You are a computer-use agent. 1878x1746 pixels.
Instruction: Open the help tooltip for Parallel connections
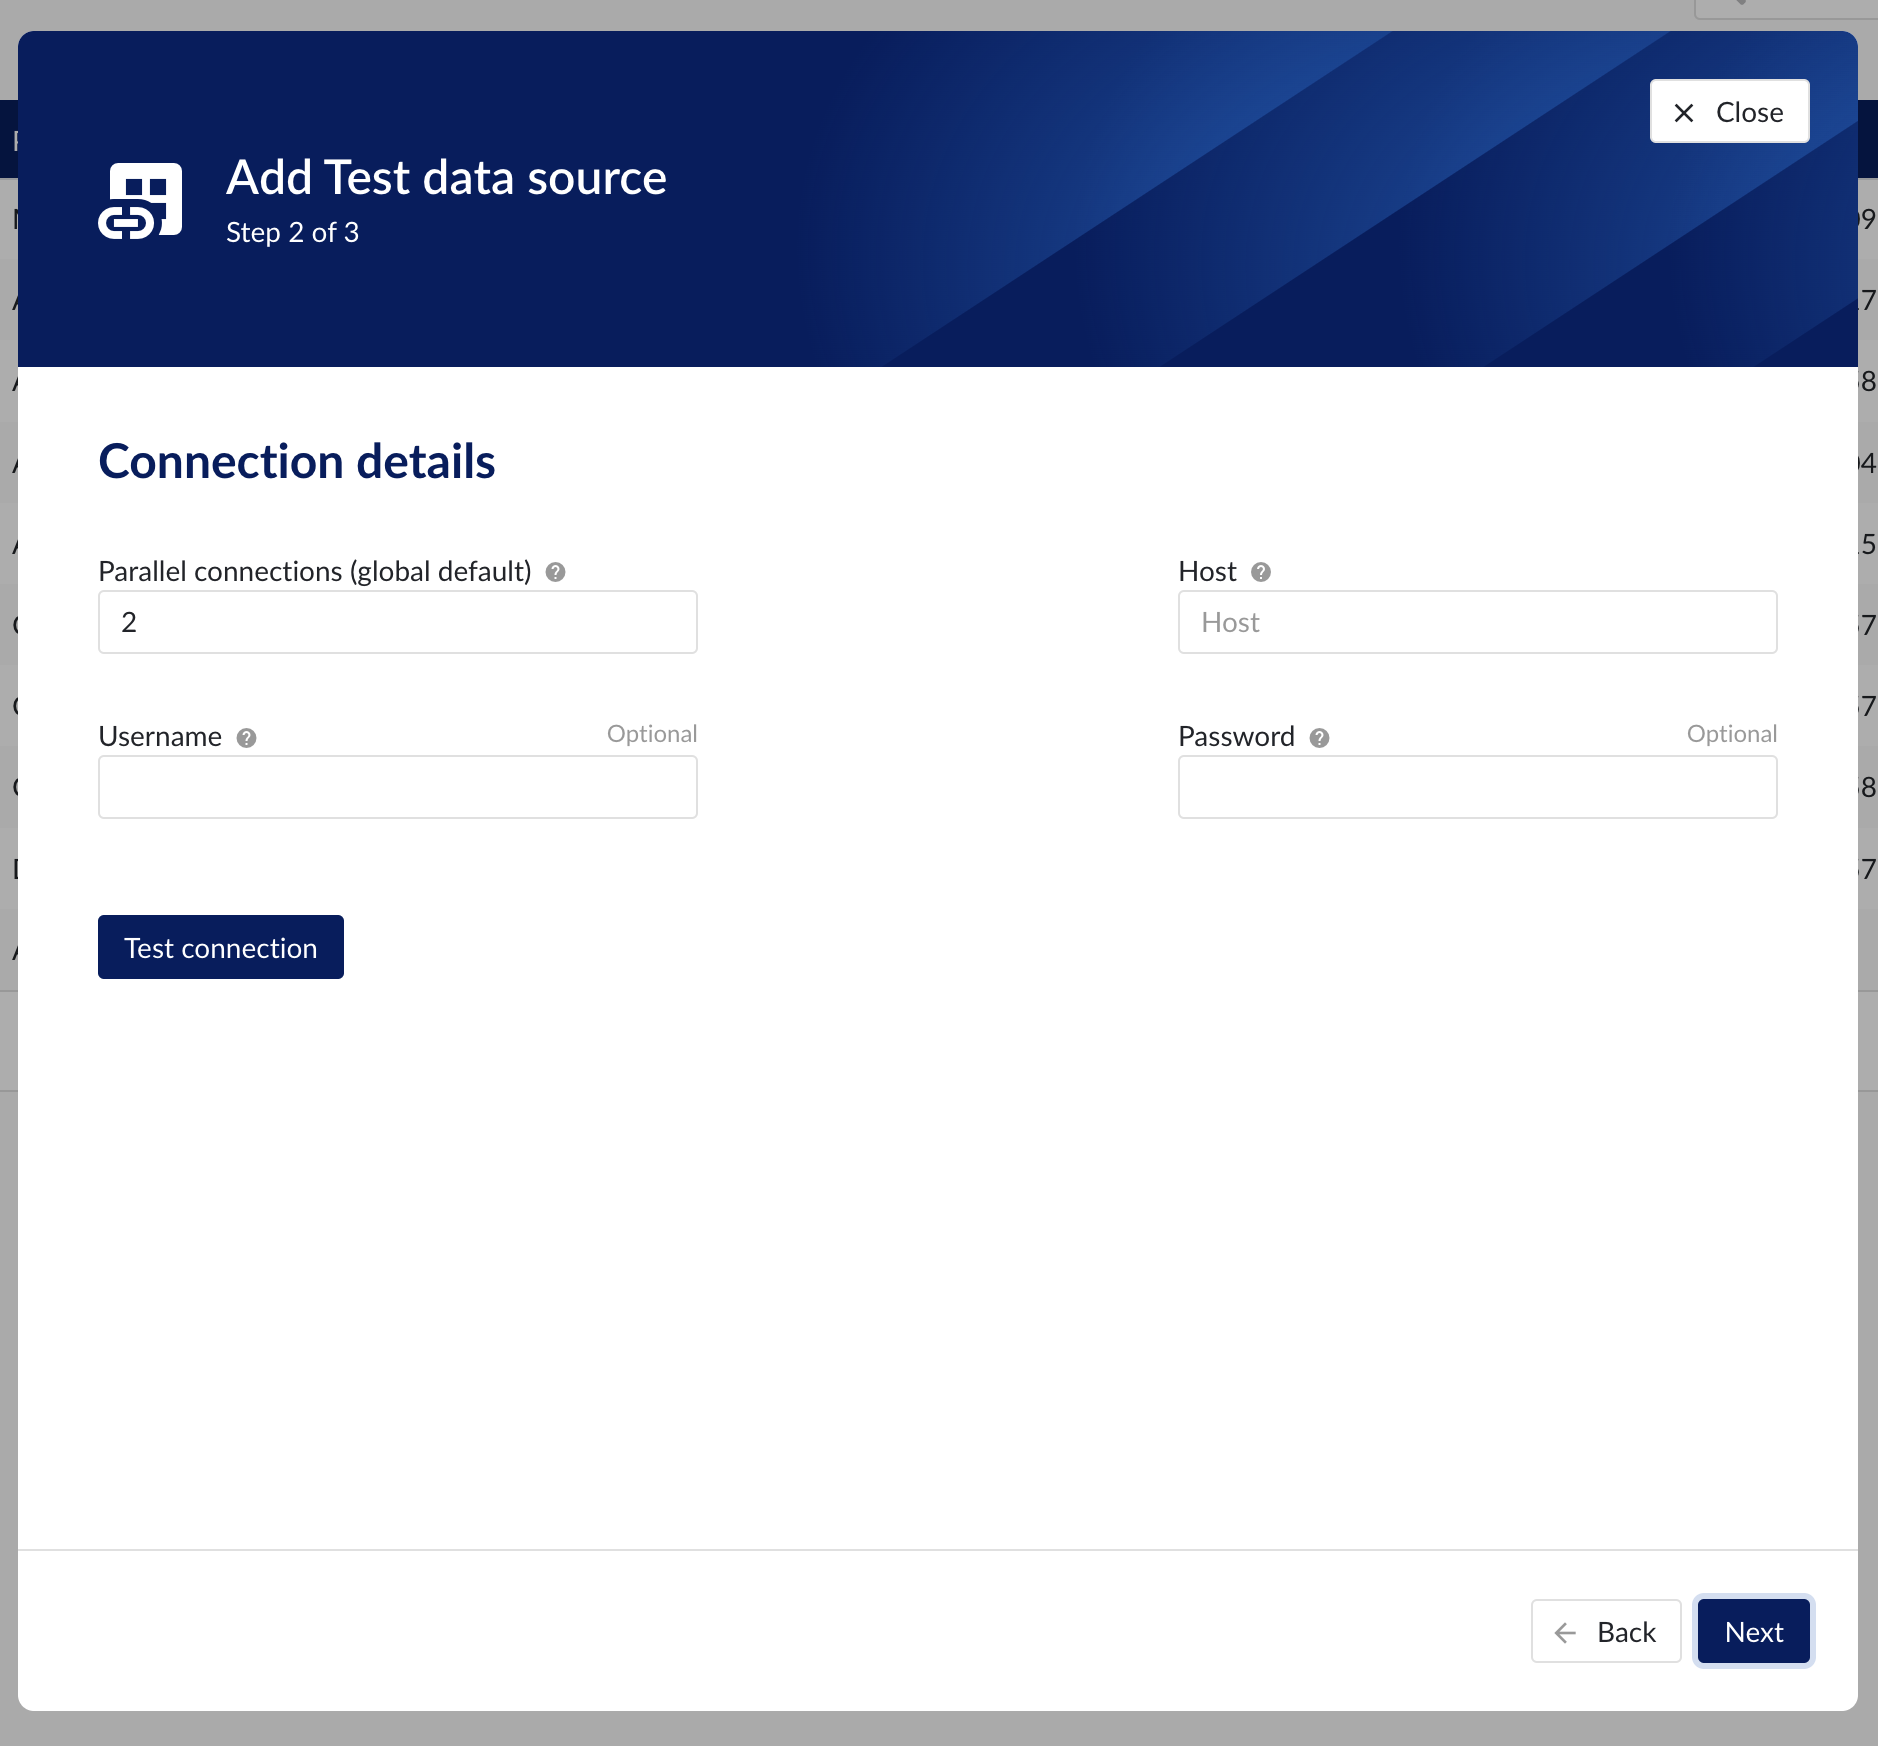[556, 571]
